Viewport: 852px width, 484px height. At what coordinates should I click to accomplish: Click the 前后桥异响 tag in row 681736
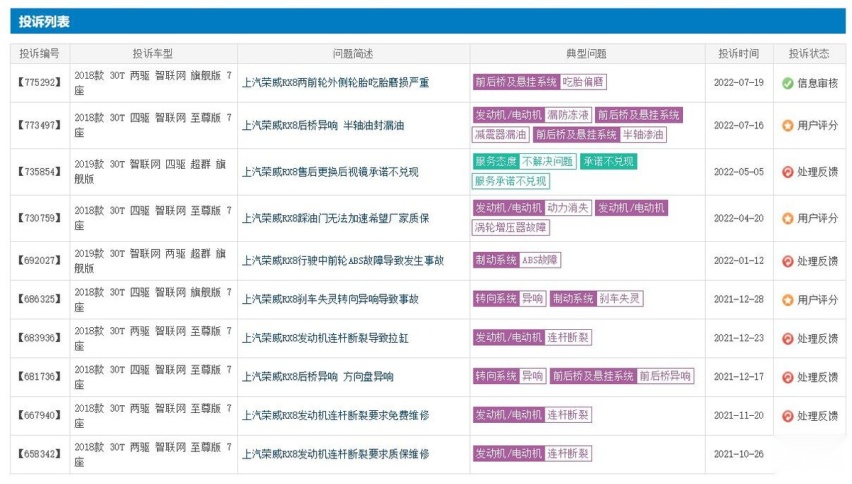click(665, 376)
